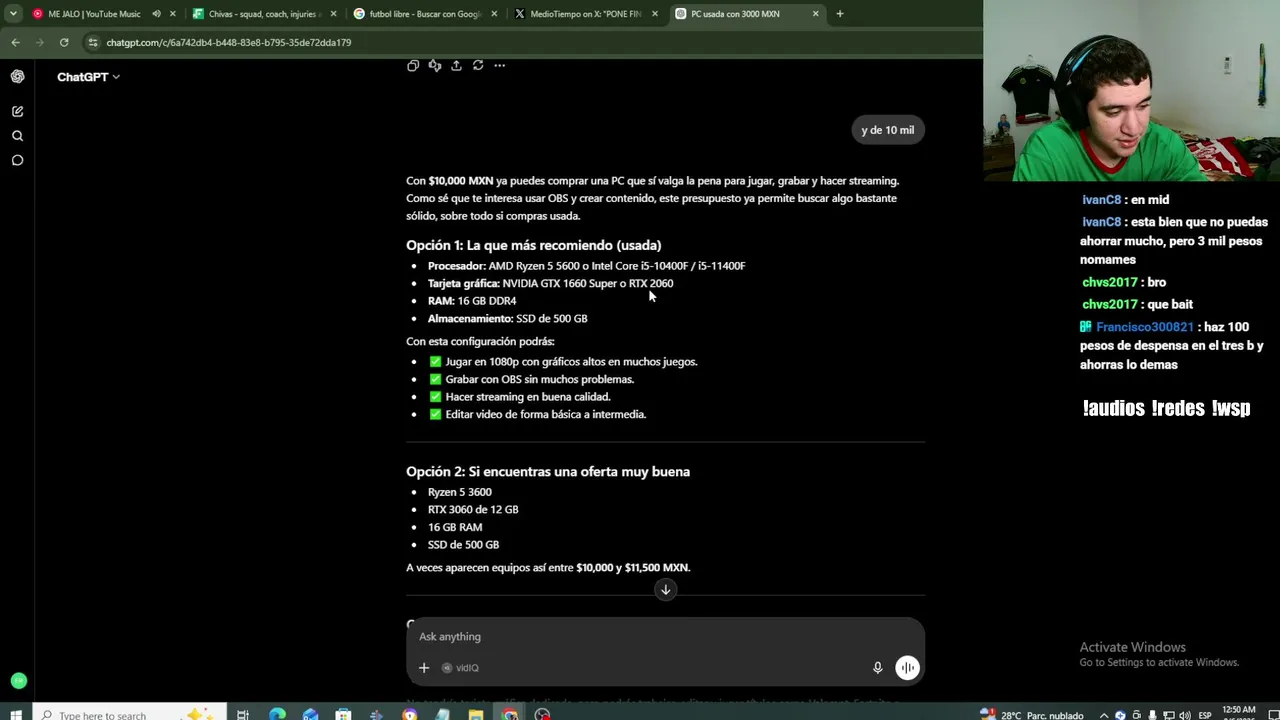The image size is (1280, 720).
Task: Focus the Ask anything message box
Action: click(x=665, y=637)
